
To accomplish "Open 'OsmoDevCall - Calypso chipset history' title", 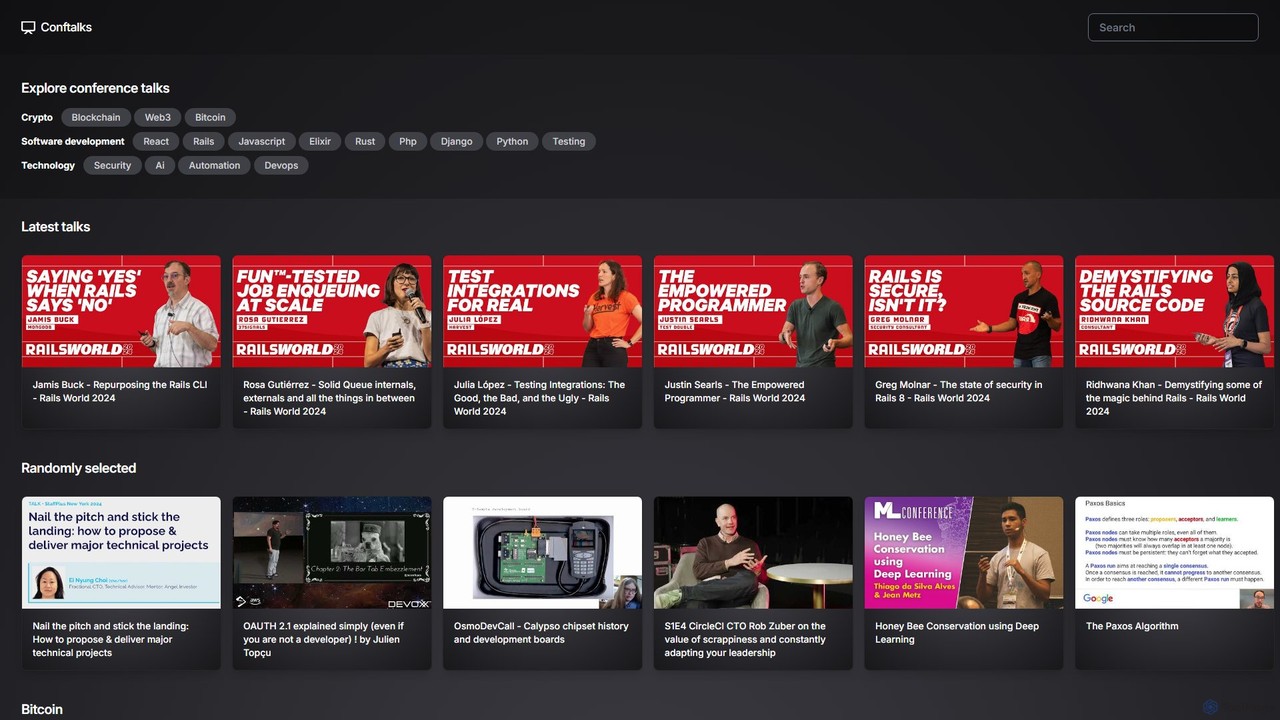I will tap(541, 633).
